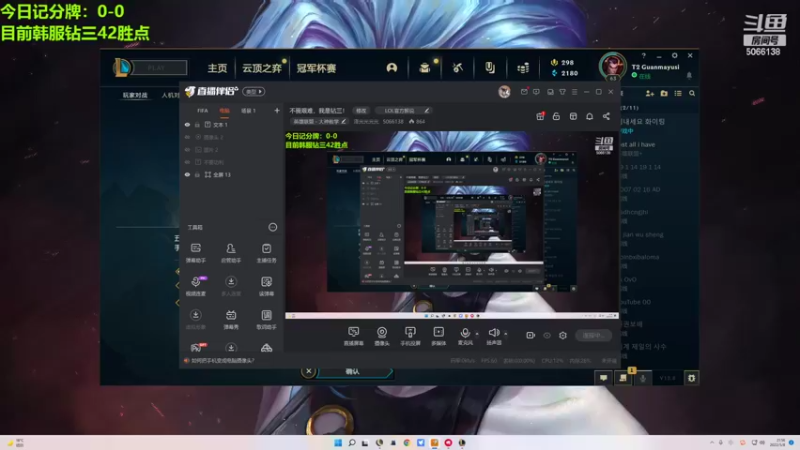This screenshot has width=800, height=450.
Task: Add a 直播屏幕 screen capture source
Action: point(354,336)
